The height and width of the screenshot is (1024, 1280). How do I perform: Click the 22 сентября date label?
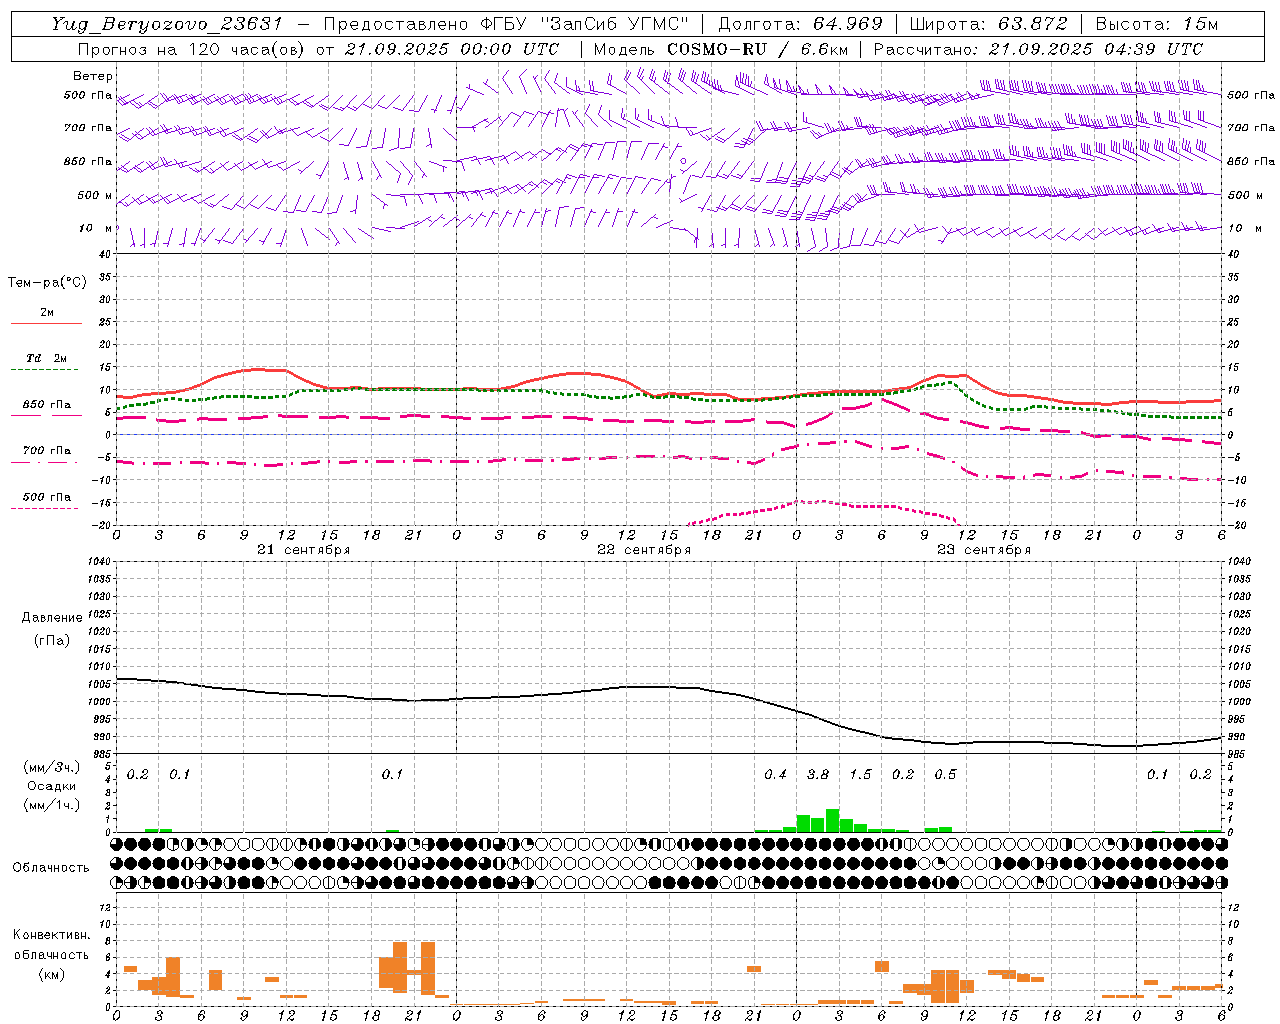tap(644, 549)
